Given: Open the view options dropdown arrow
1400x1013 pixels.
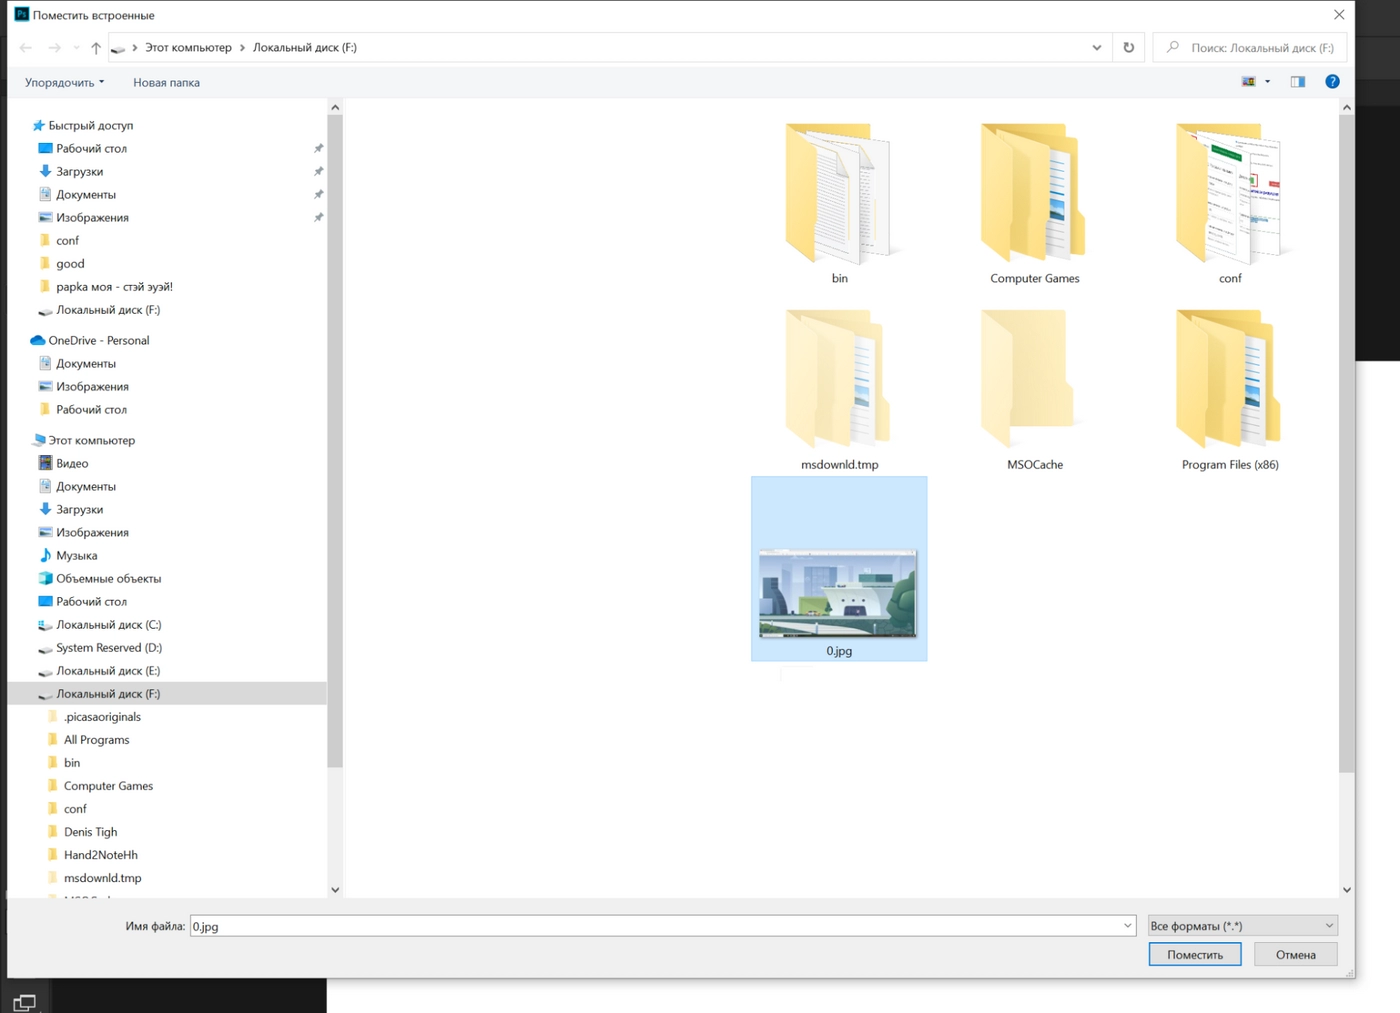Looking at the screenshot, I should pos(1268,82).
